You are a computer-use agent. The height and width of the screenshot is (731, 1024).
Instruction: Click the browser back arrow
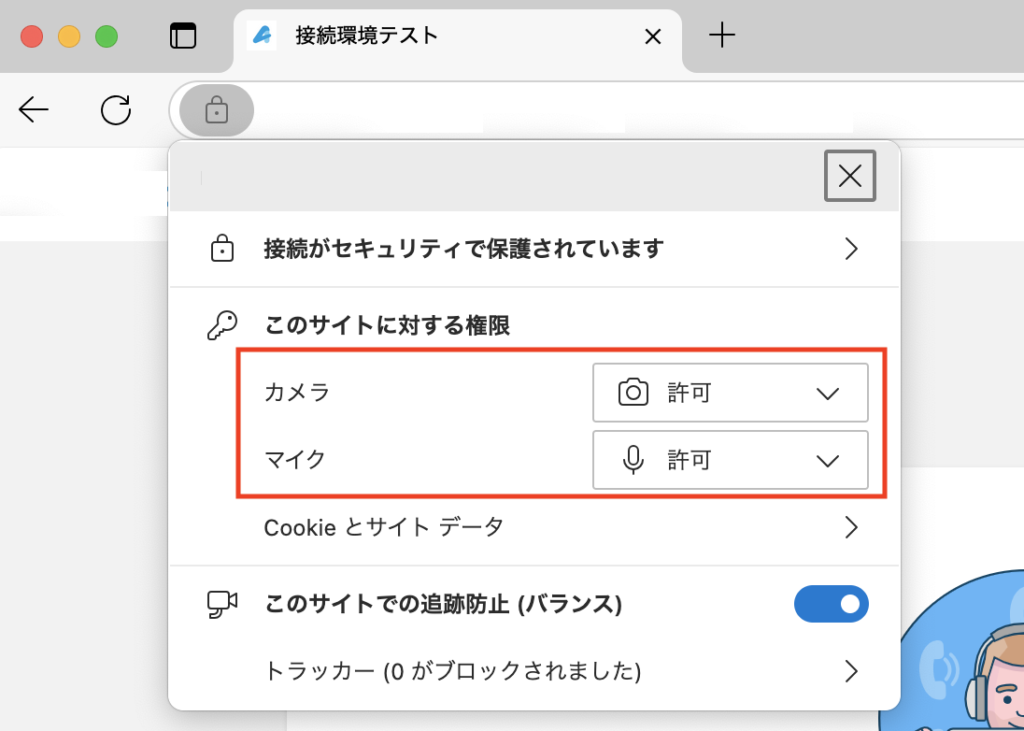[x=34, y=110]
